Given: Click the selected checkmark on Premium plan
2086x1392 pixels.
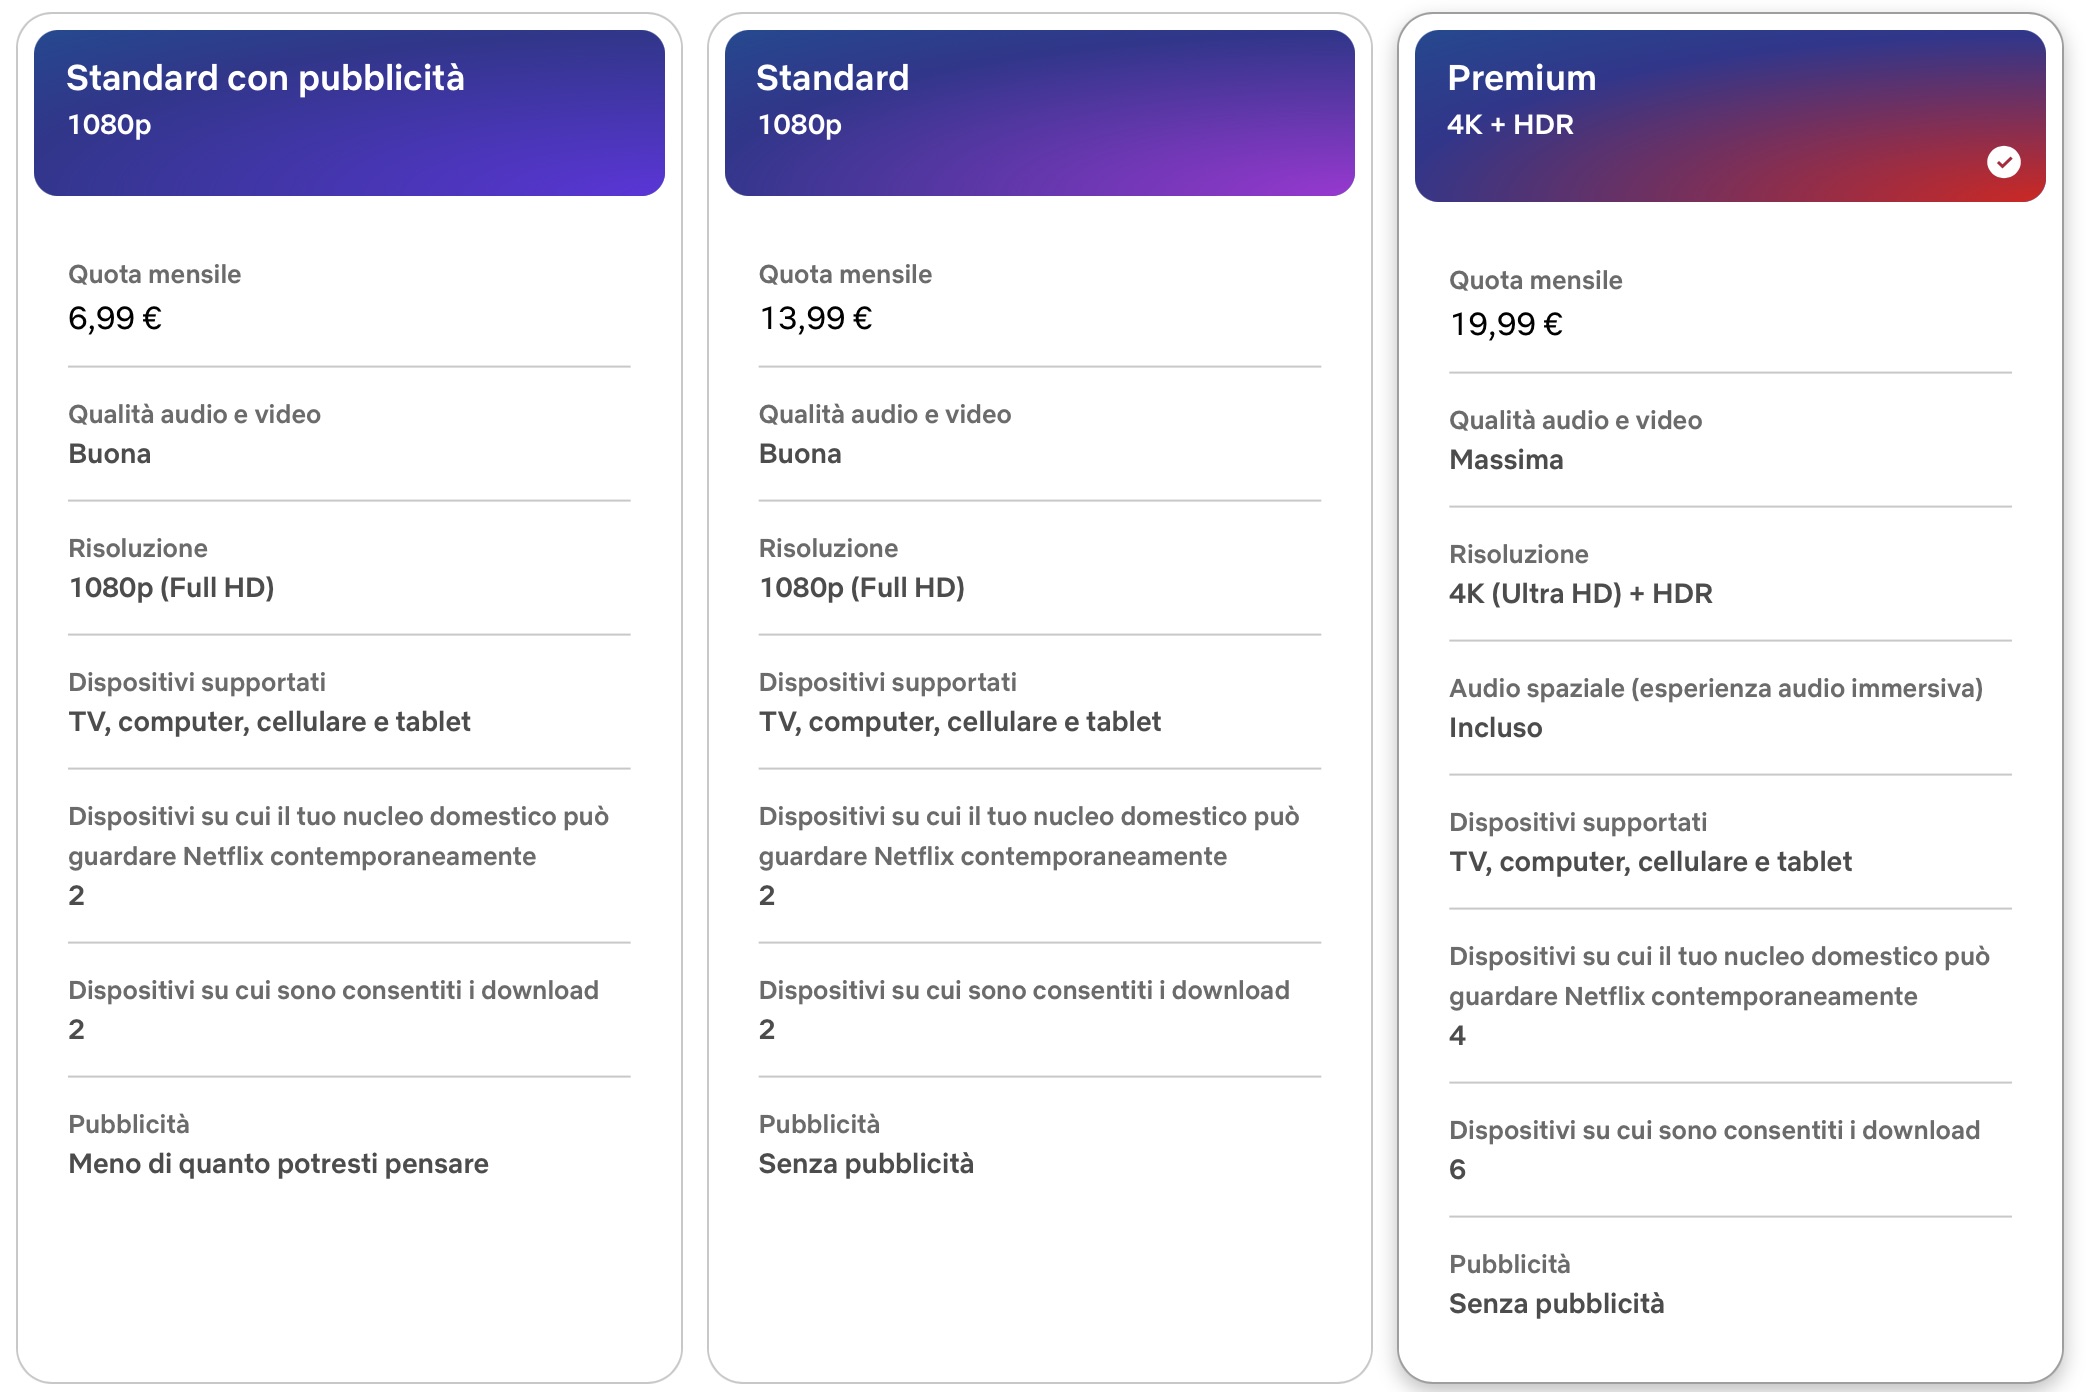Looking at the screenshot, I should [2003, 162].
